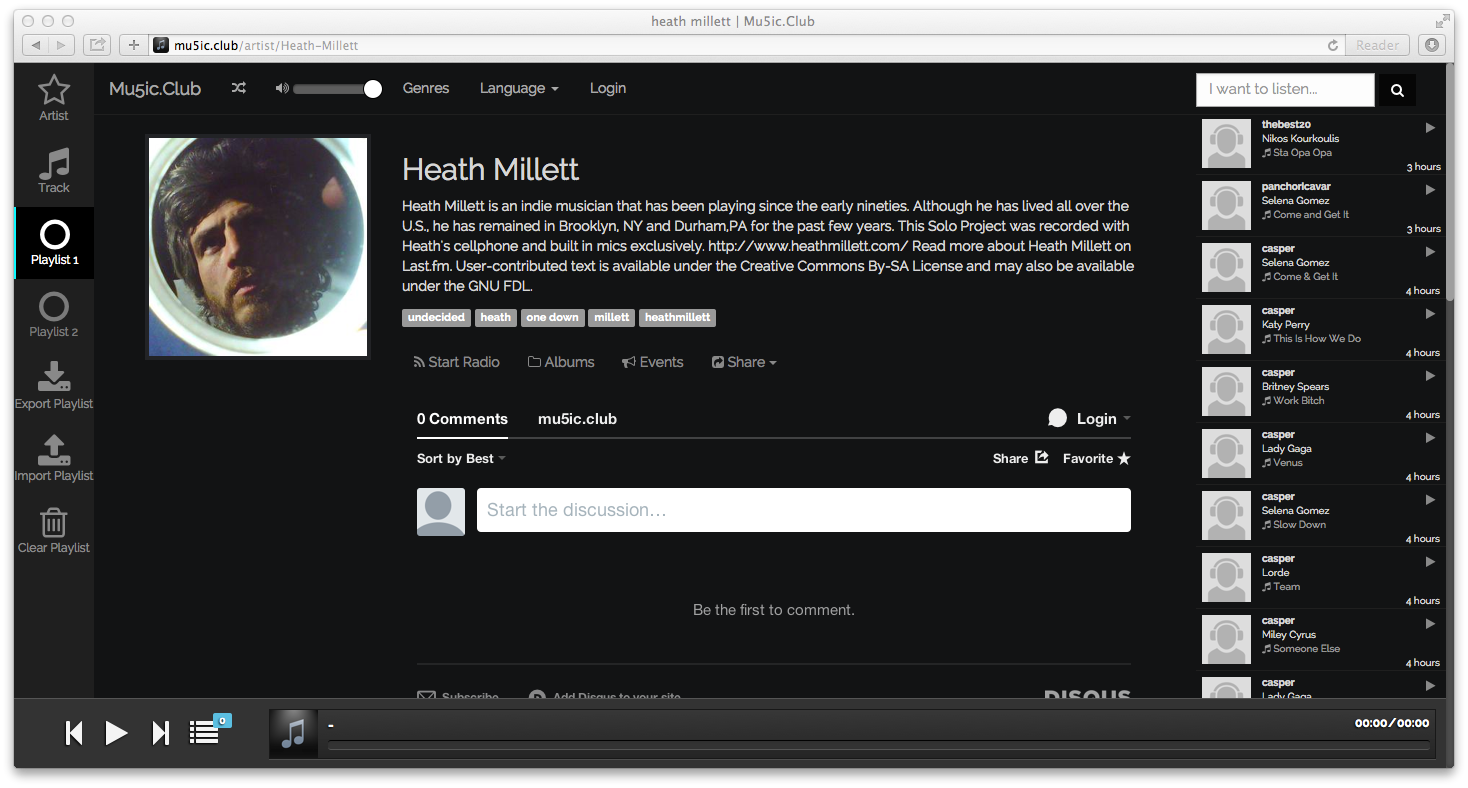Toggle shuffle icon in top navbar
The width and height of the screenshot is (1468, 788).
pos(238,88)
